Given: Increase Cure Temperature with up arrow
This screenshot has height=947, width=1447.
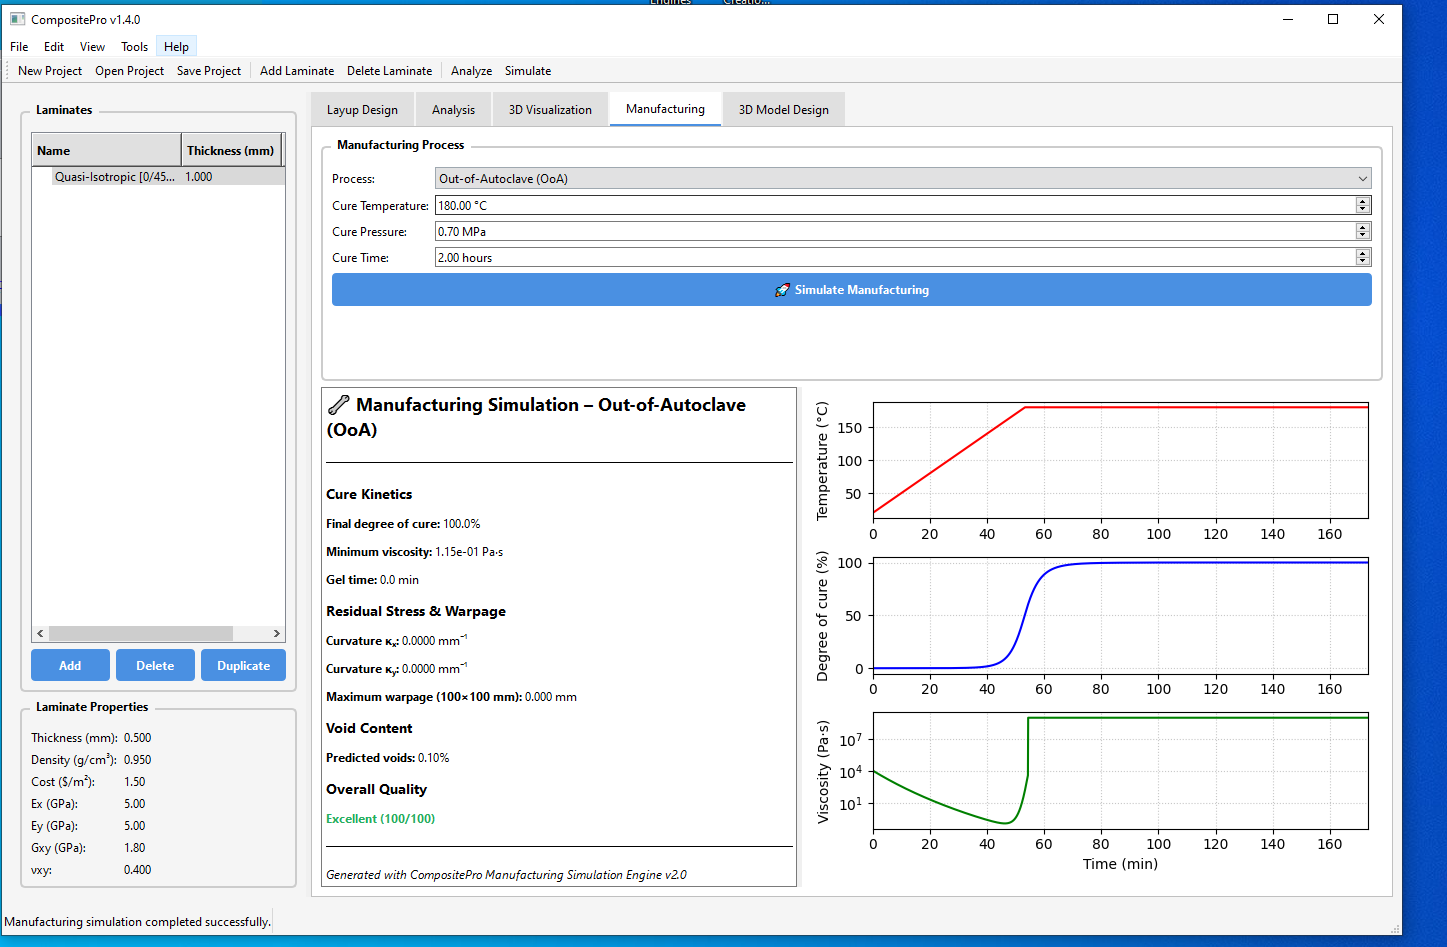Looking at the screenshot, I should pos(1362,201).
